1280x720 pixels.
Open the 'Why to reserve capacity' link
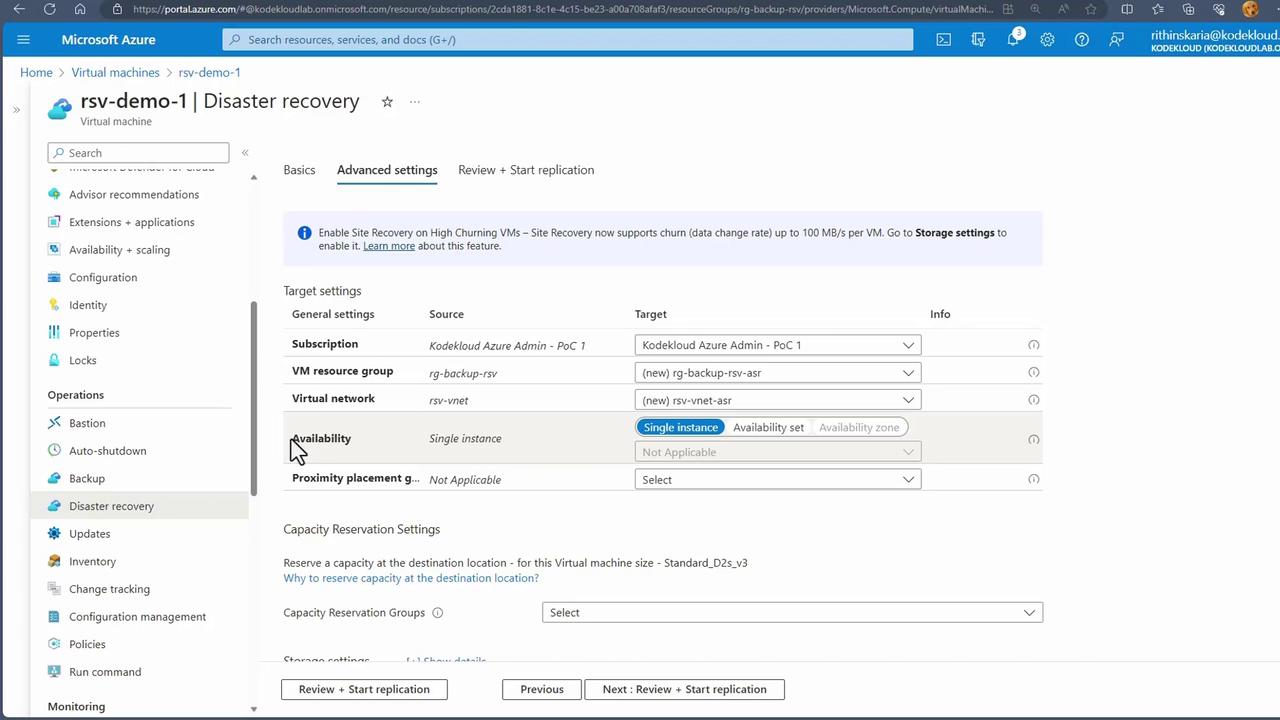tap(411, 578)
